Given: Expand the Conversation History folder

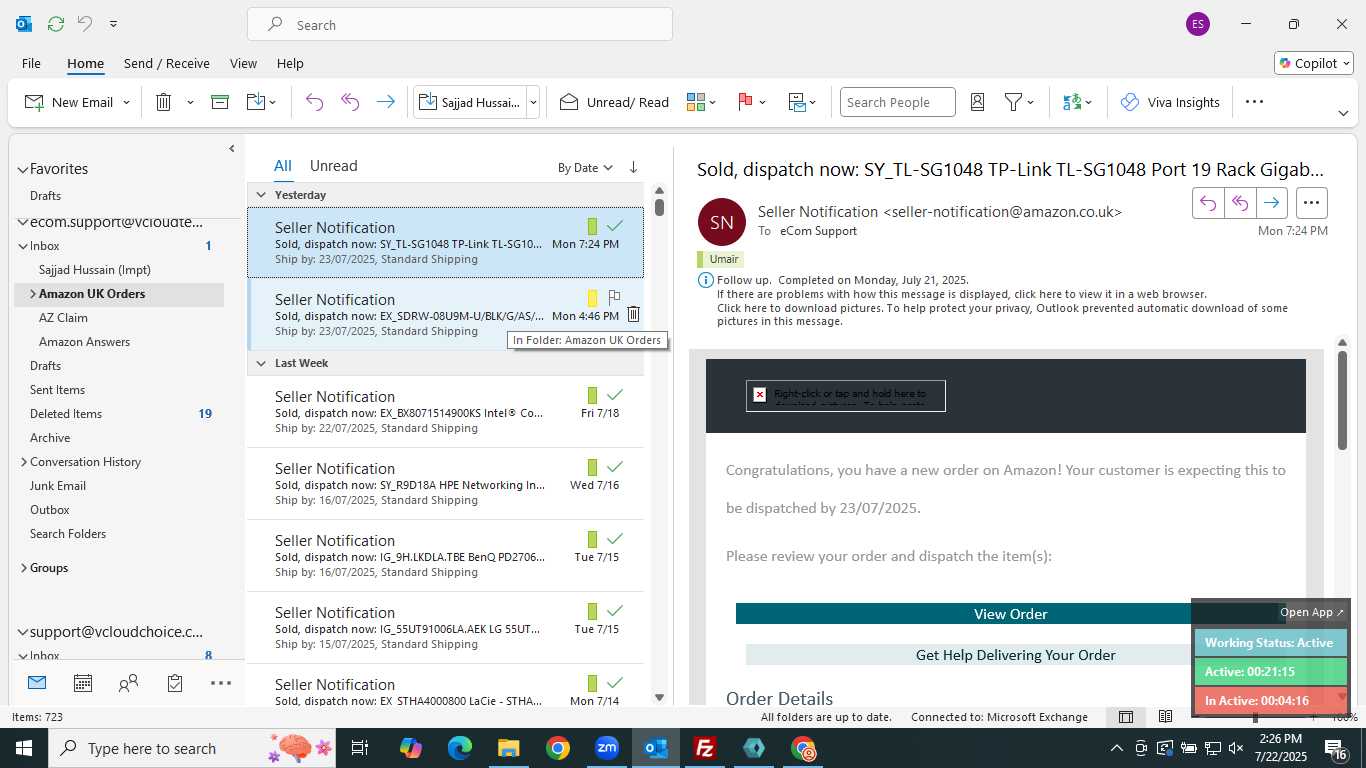Looking at the screenshot, I should click(x=24, y=462).
